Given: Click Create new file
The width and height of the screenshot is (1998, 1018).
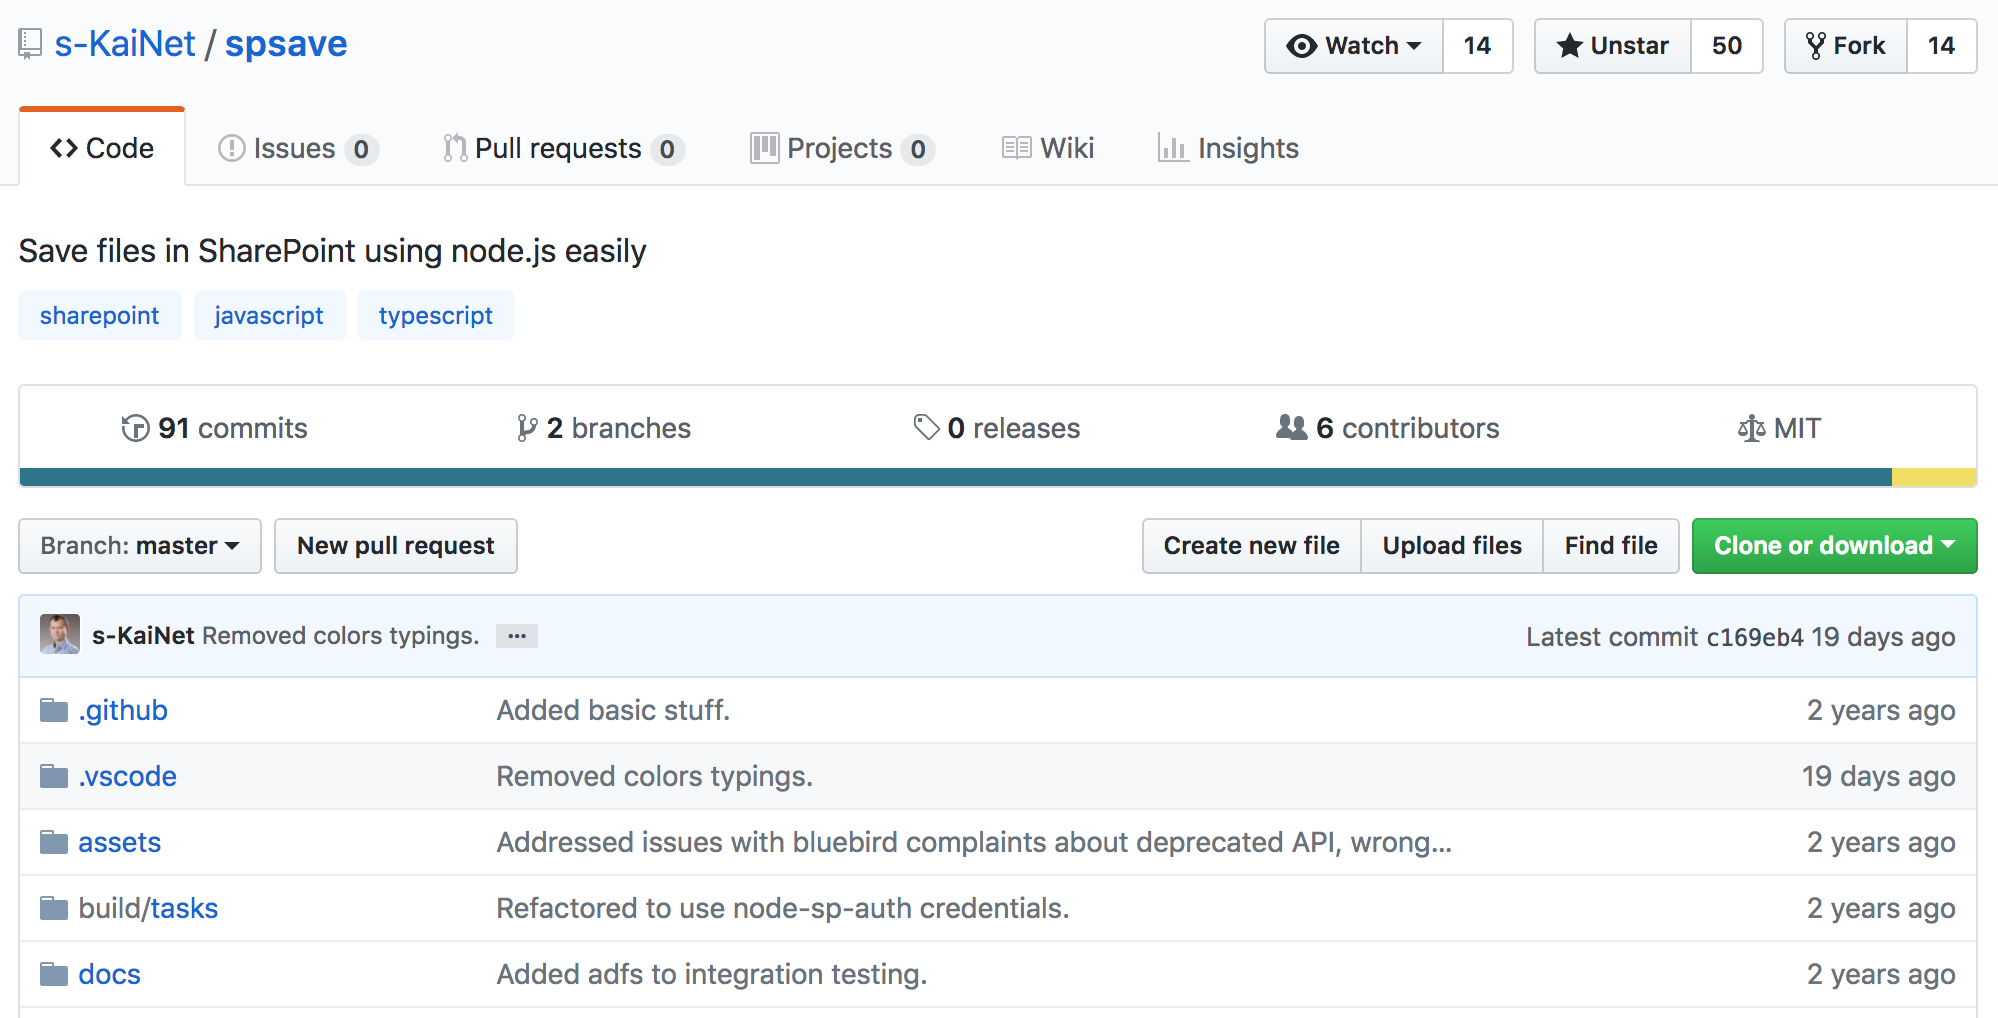Looking at the screenshot, I should coord(1252,546).
